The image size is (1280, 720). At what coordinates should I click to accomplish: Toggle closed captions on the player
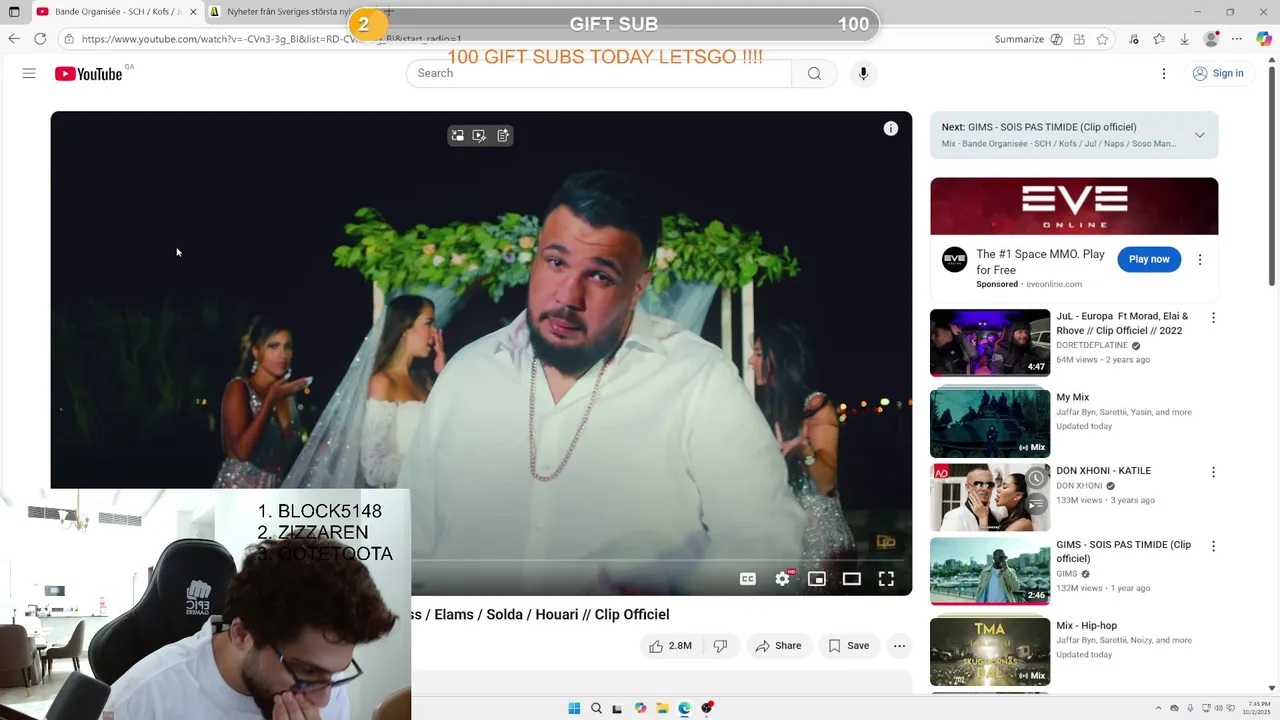click(x=747, y=578)
